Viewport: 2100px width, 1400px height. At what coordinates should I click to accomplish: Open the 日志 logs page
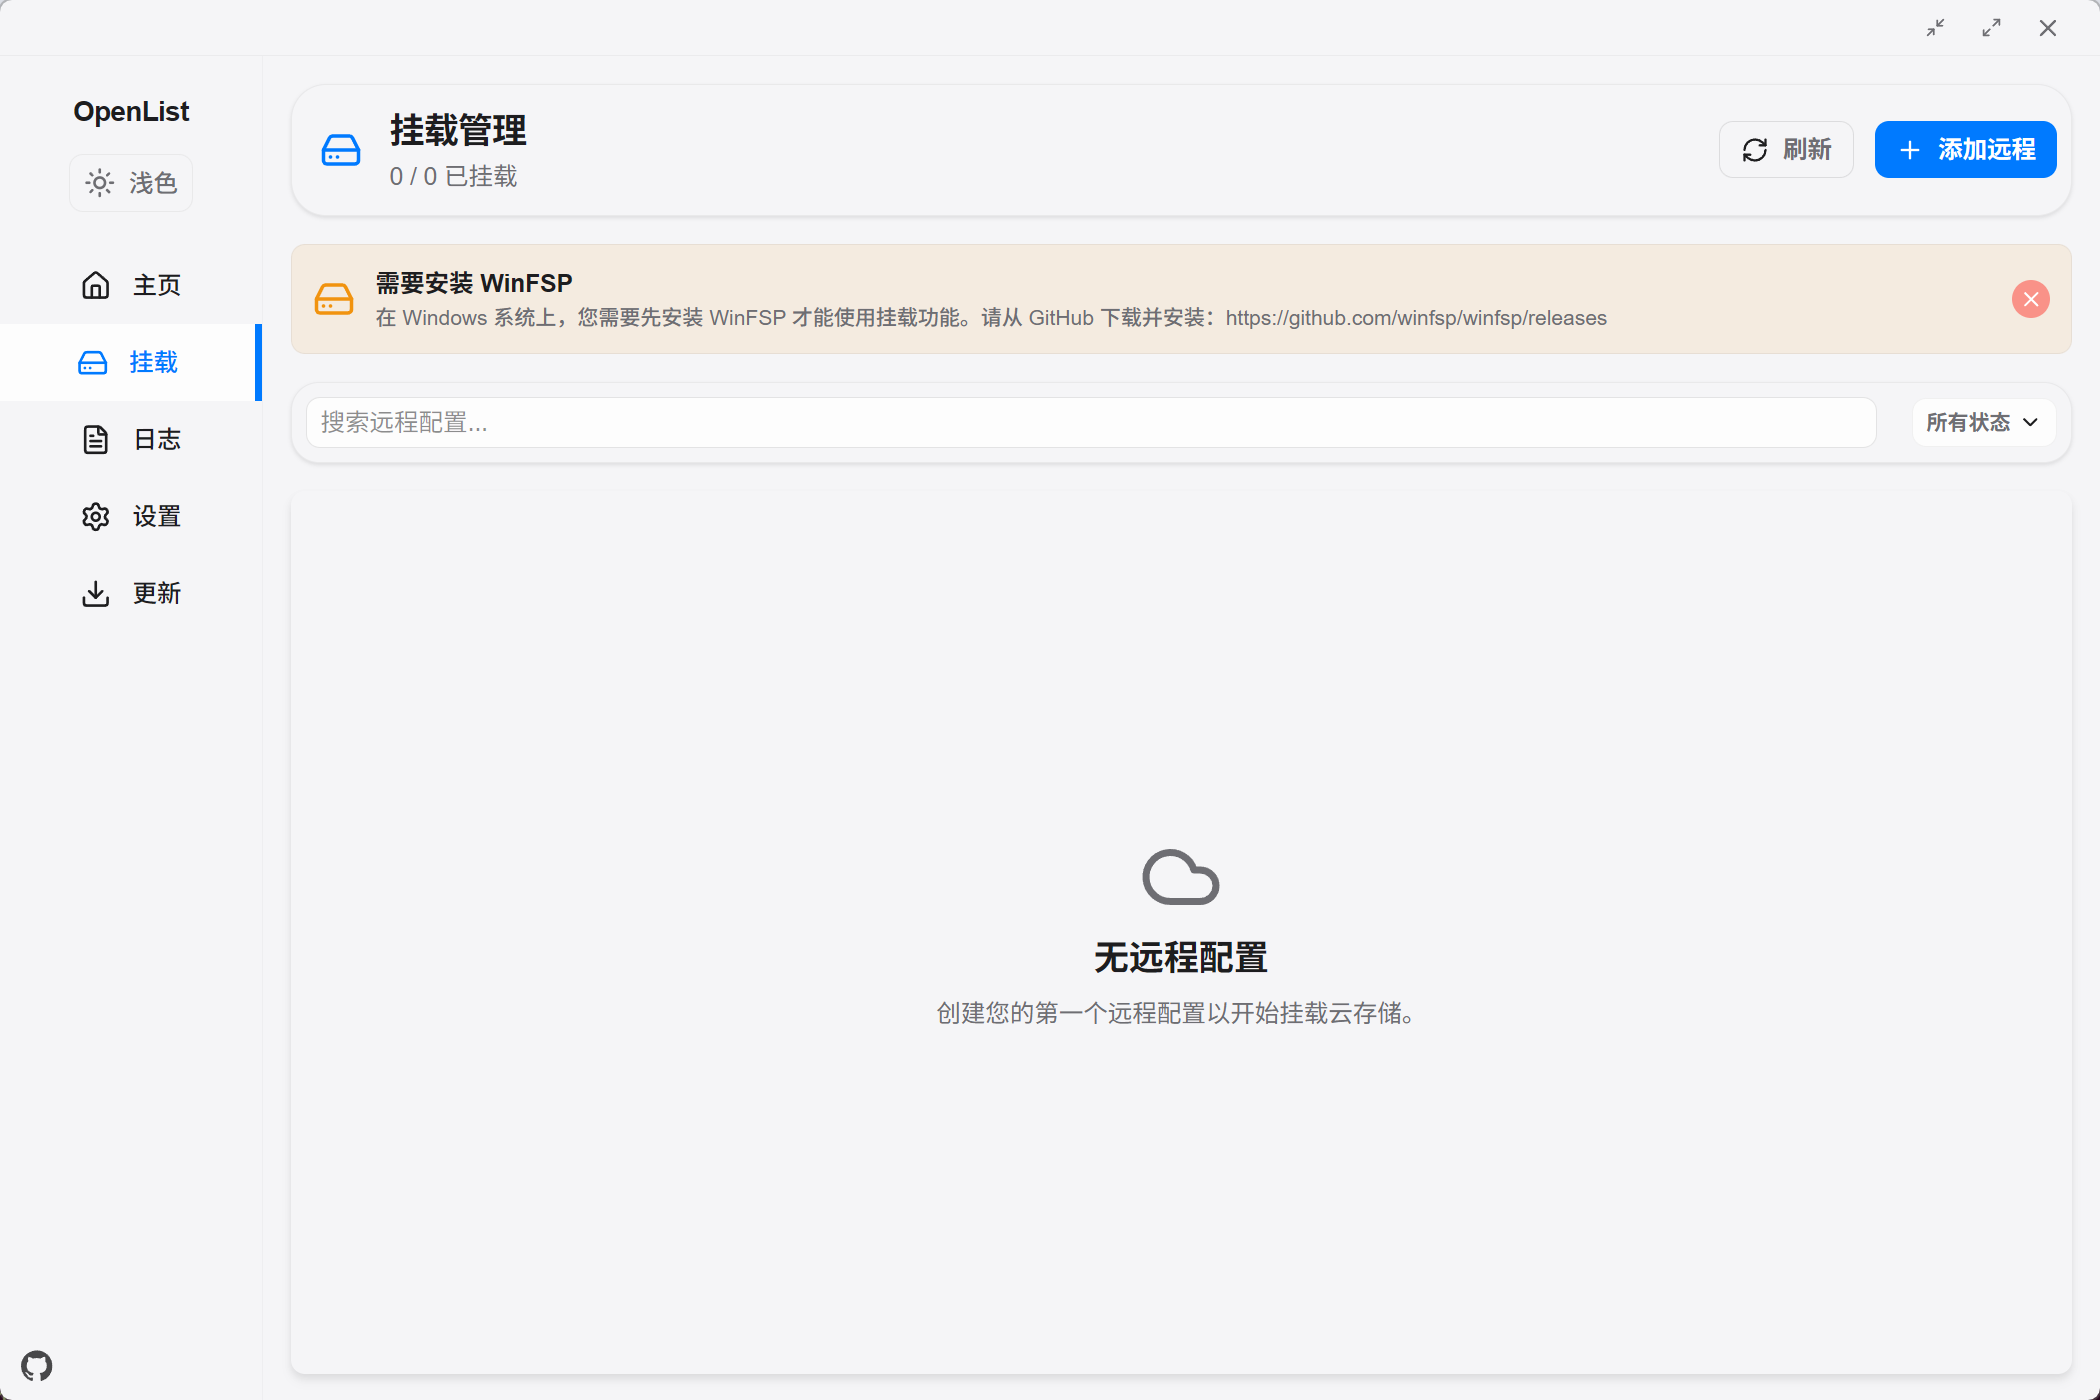[157, 440]
